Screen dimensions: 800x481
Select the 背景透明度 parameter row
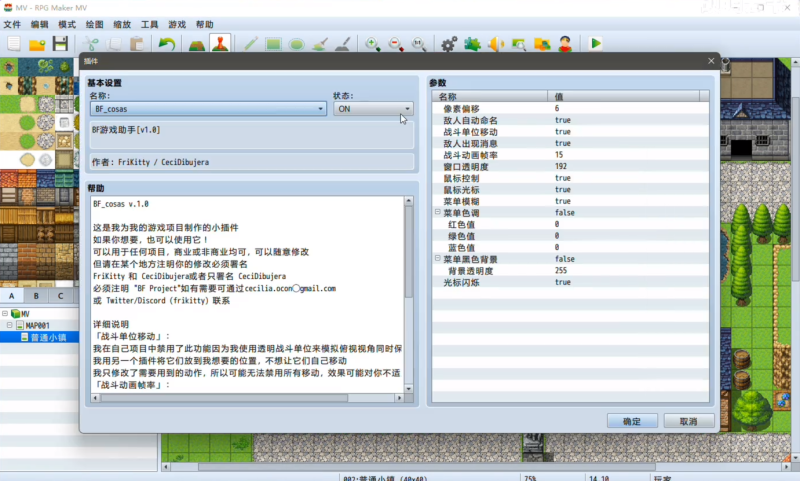[x=570, y=271]
